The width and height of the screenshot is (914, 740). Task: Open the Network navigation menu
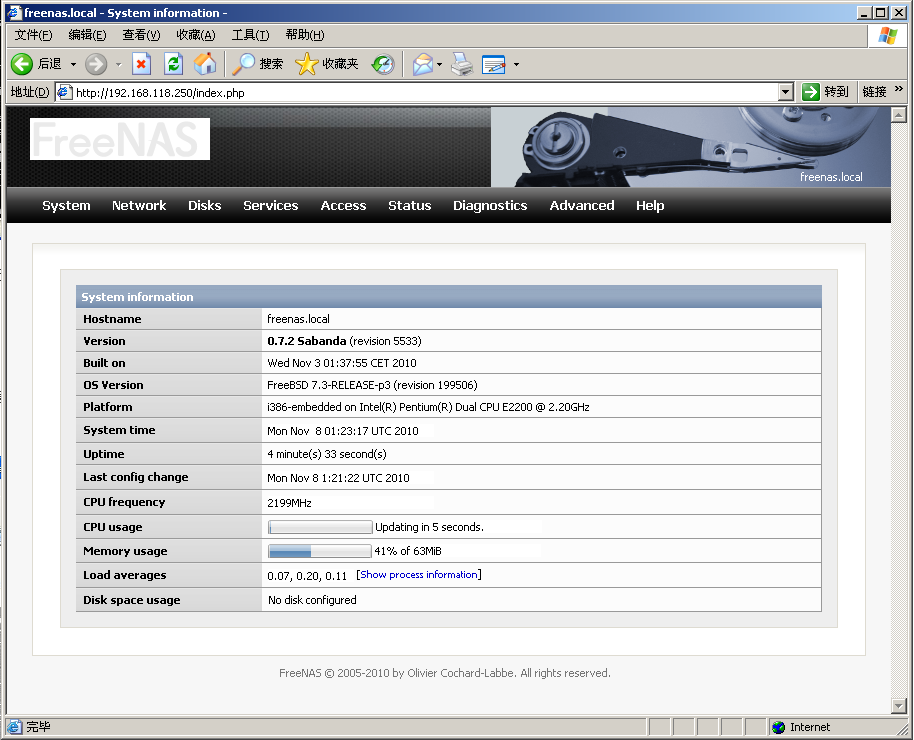139,205
